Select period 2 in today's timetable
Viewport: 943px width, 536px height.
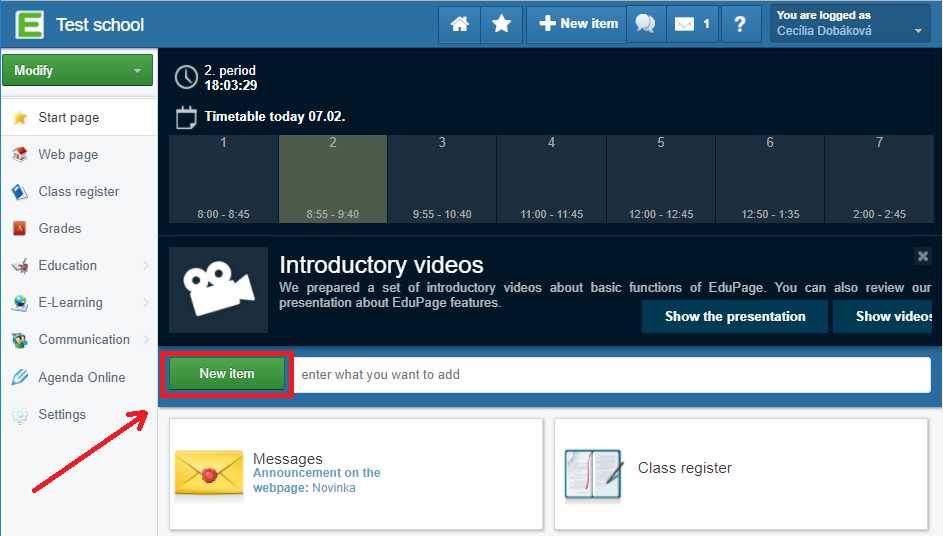tap(333, 180)
